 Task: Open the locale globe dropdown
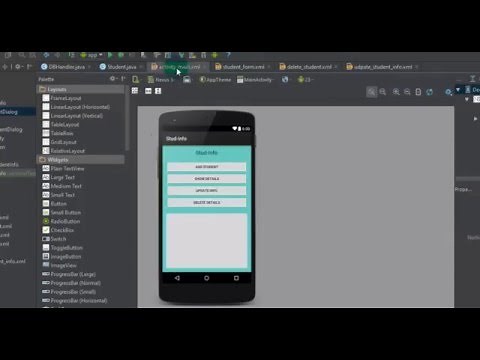pos(285,80)
